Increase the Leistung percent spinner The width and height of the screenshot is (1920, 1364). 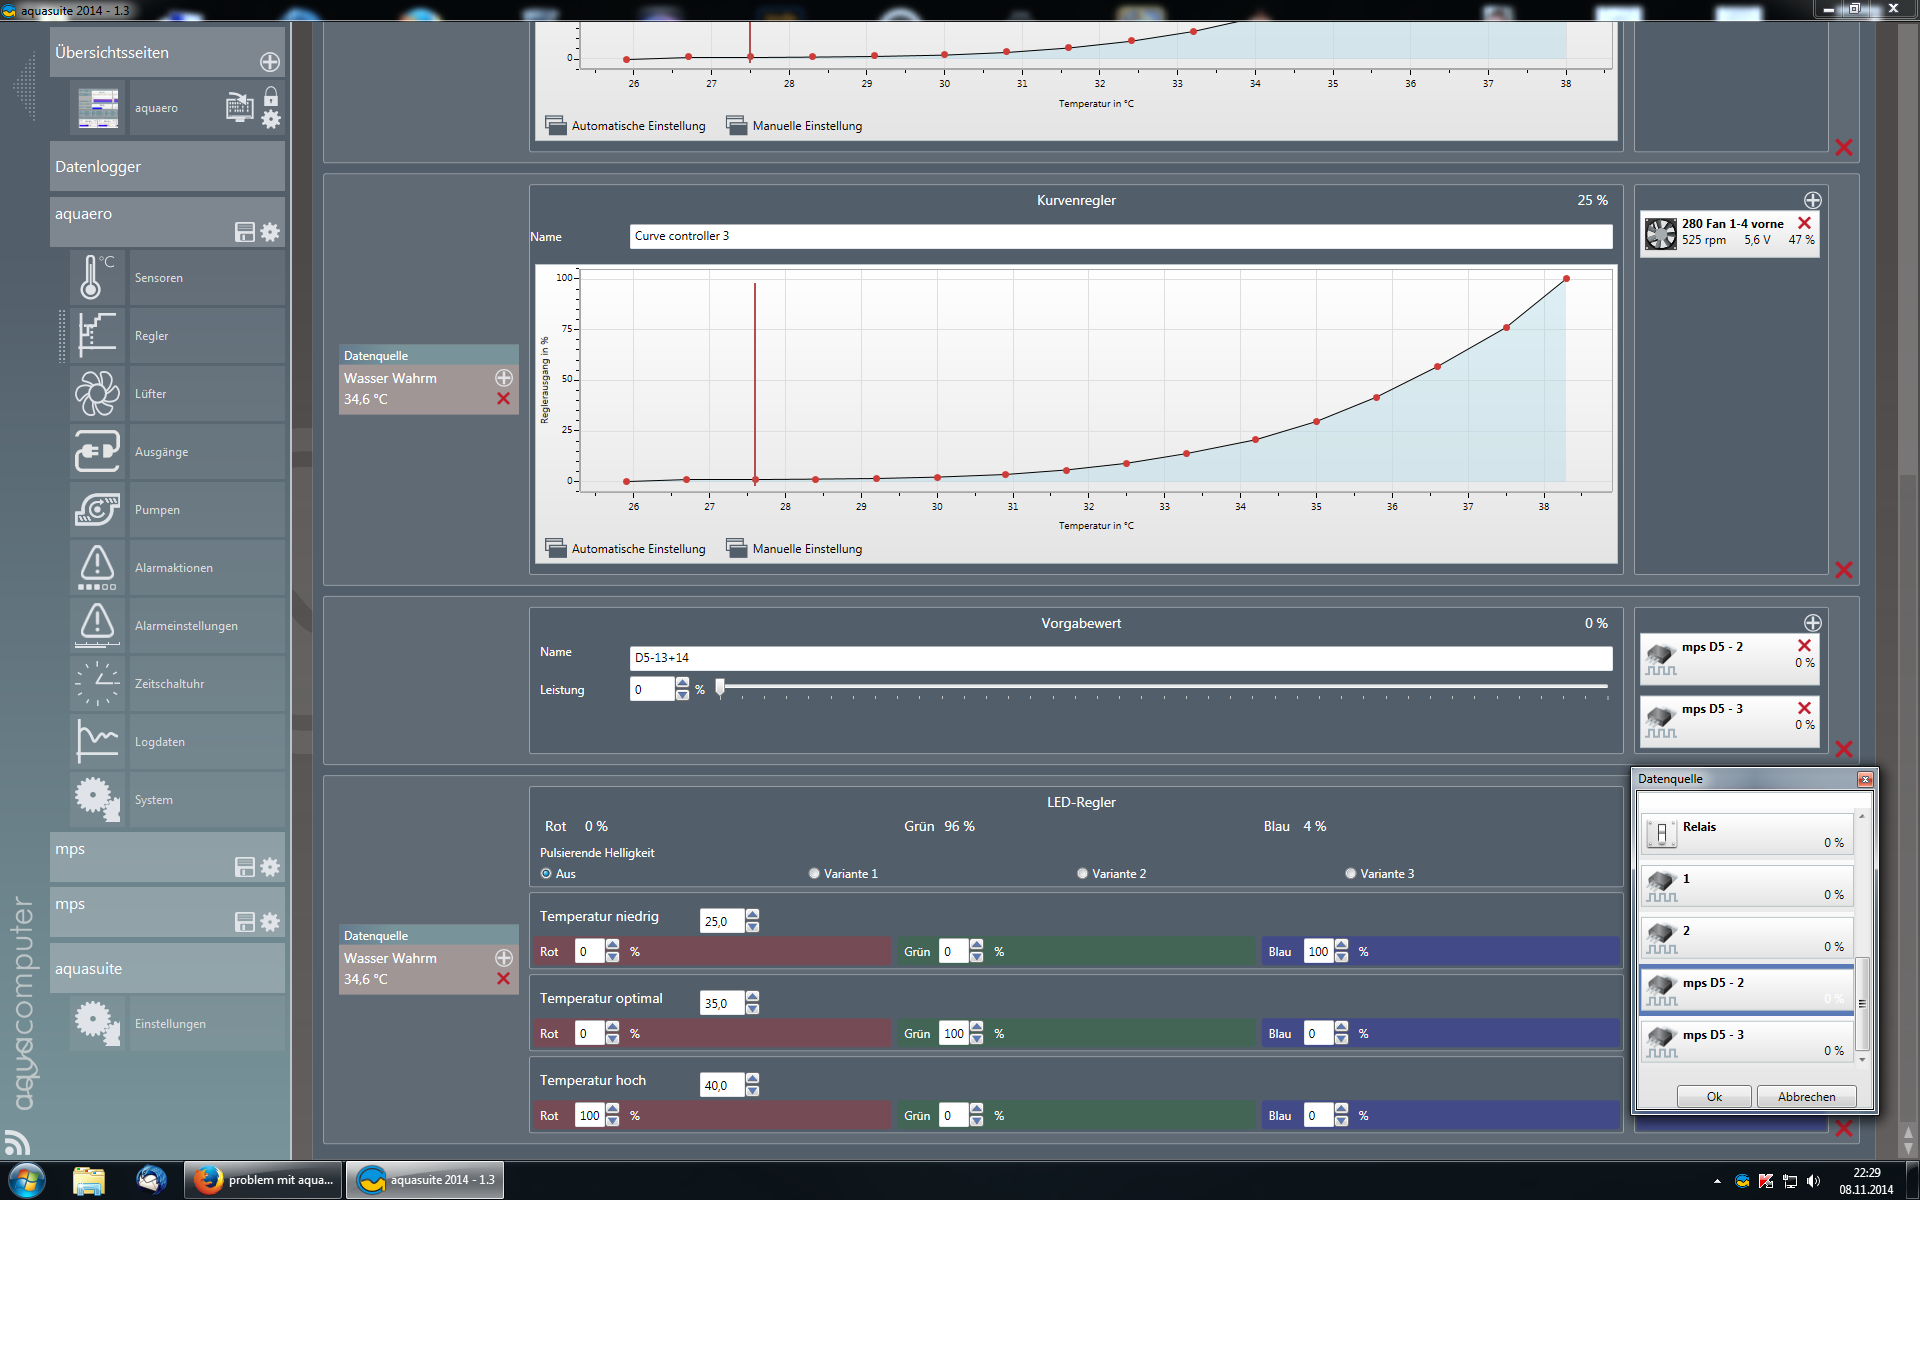point(682,683)
